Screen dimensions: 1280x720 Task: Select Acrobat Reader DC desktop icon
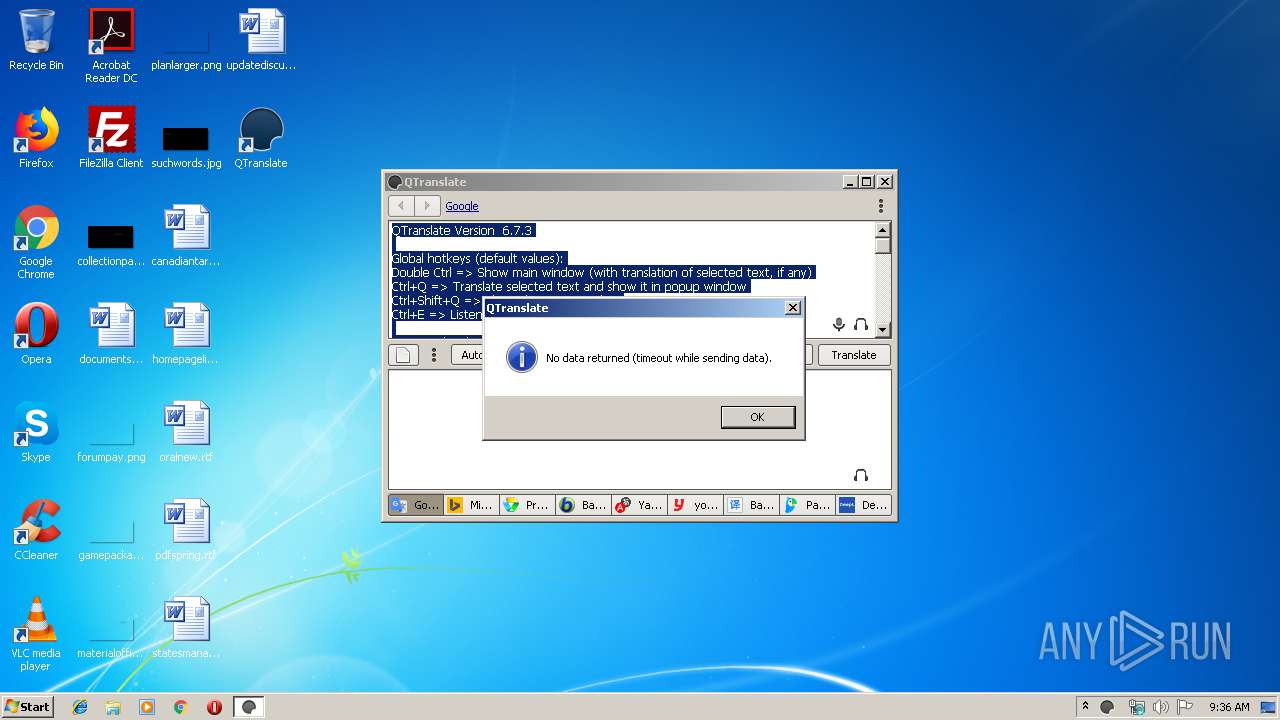pos(111,45)
